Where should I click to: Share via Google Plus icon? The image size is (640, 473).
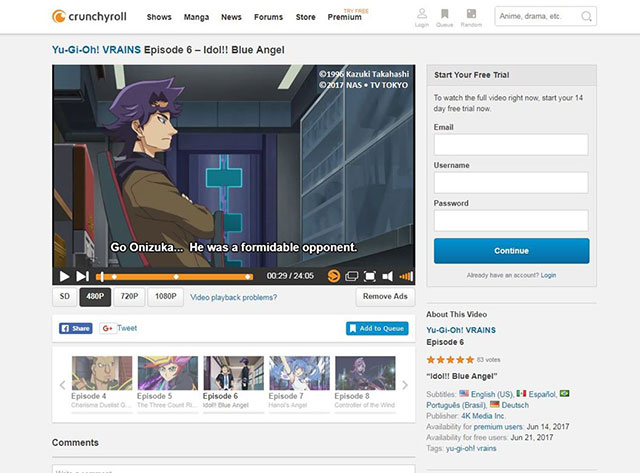click(107, 328)
